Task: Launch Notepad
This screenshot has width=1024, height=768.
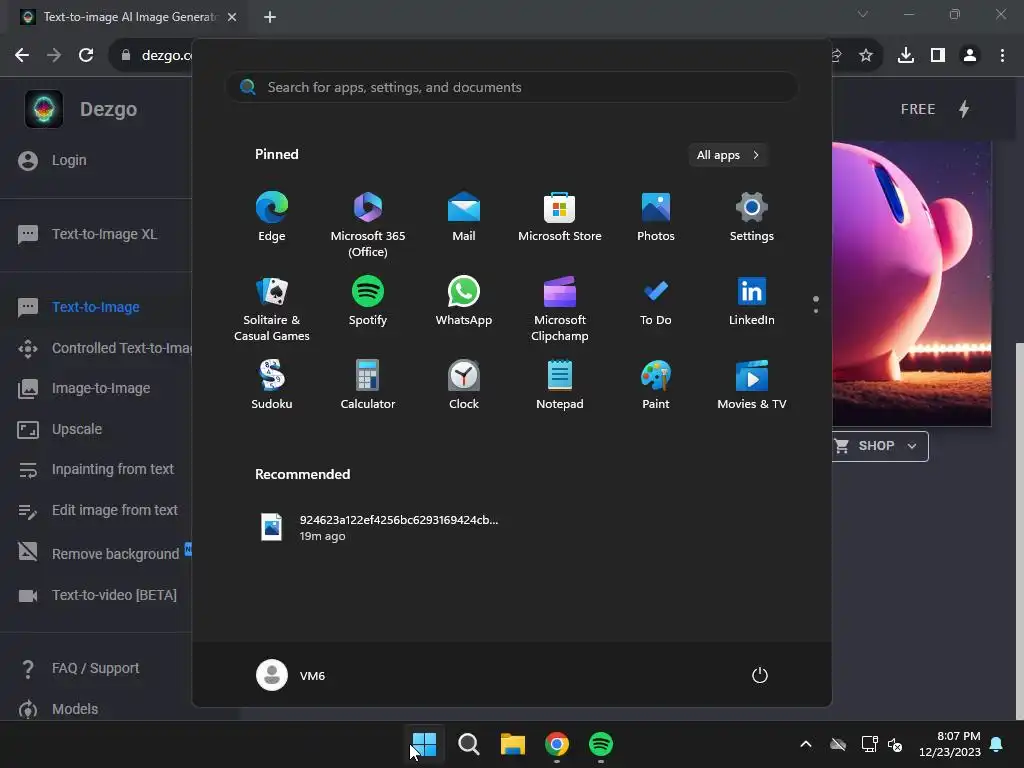Action: [x=560, y=385]
